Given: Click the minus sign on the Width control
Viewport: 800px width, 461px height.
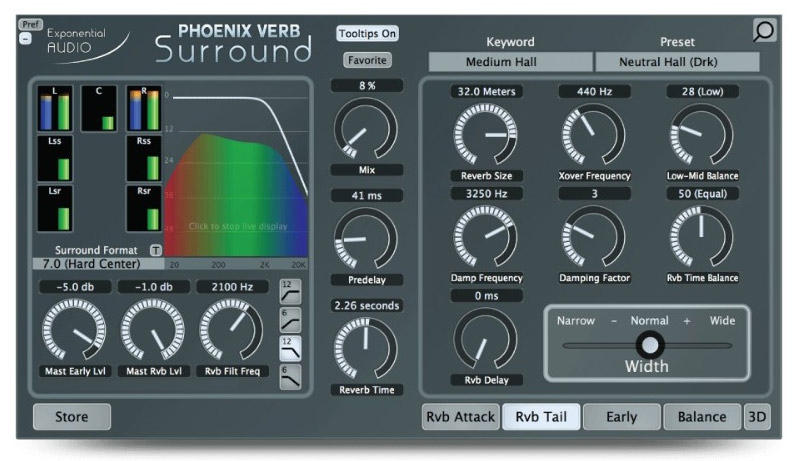Looking at the screenshot, I should 614,321.
